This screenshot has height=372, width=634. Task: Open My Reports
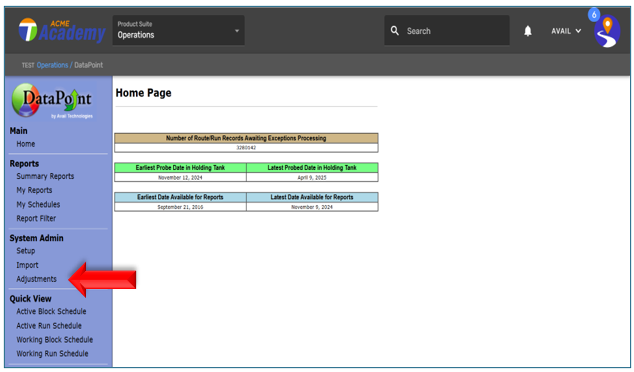coord(34,190)
